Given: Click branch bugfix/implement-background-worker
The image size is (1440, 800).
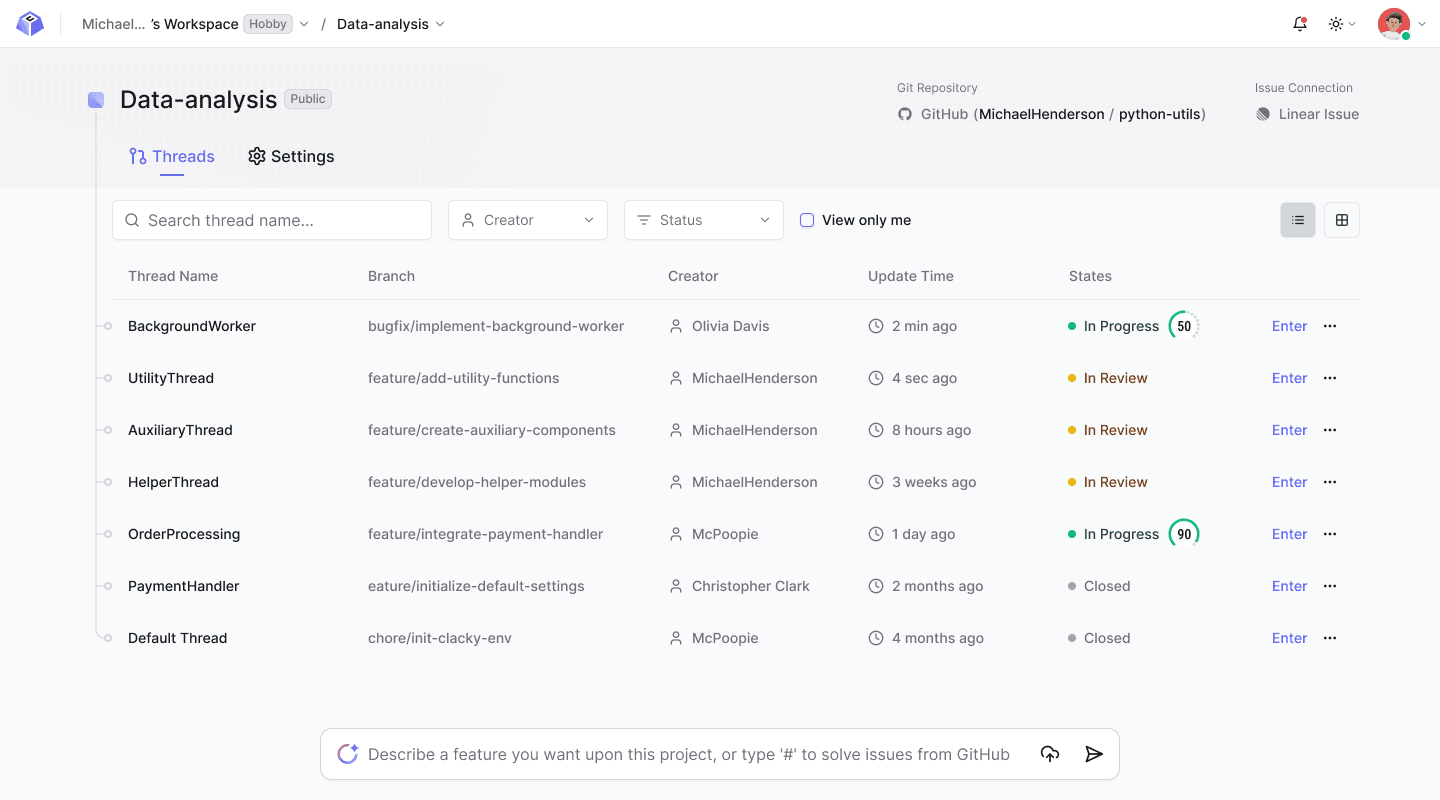Looking at the screenshot, I should [x=496, y=326].
